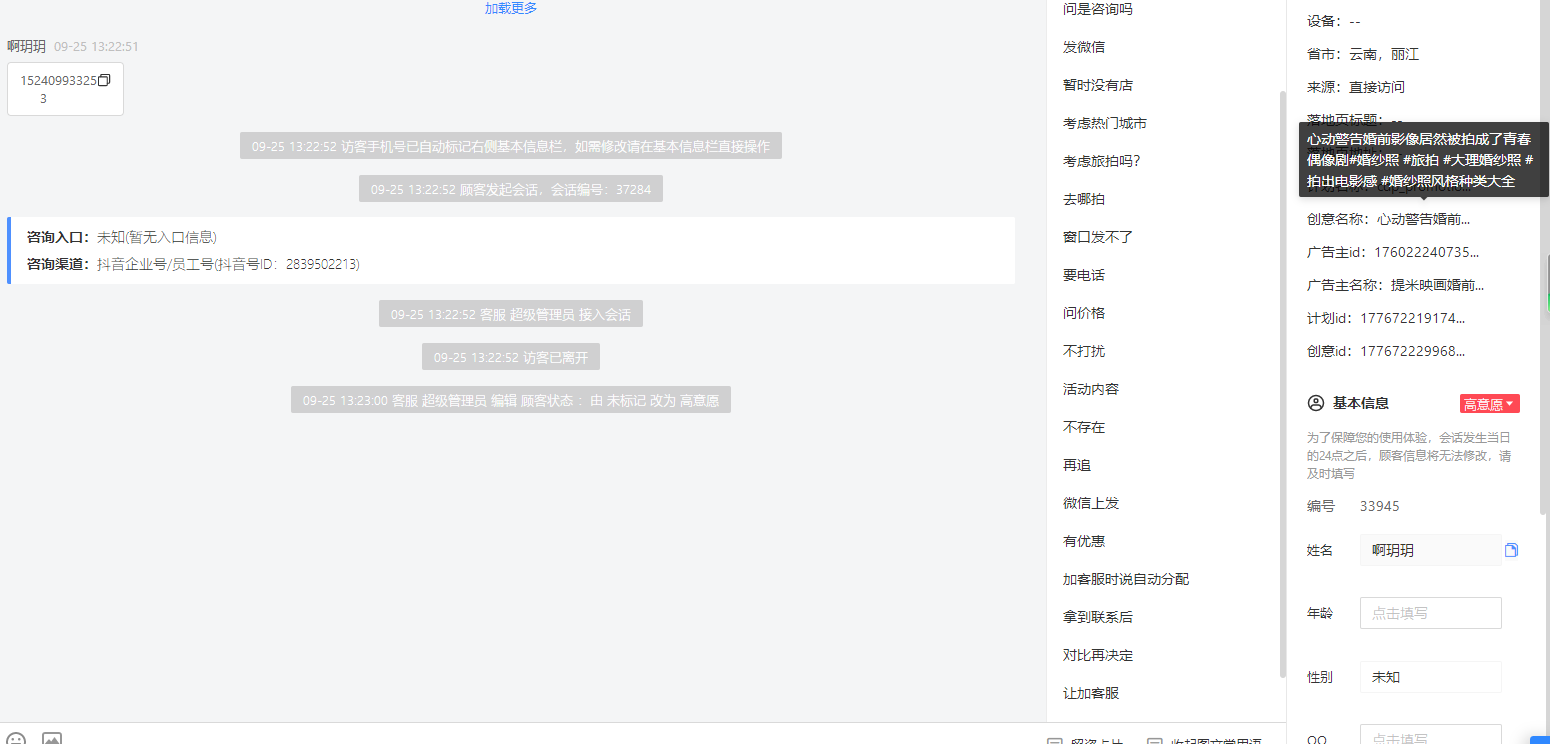
Task: Pick the 对比再决定 quick reply entry
Action: (1098, 655)
